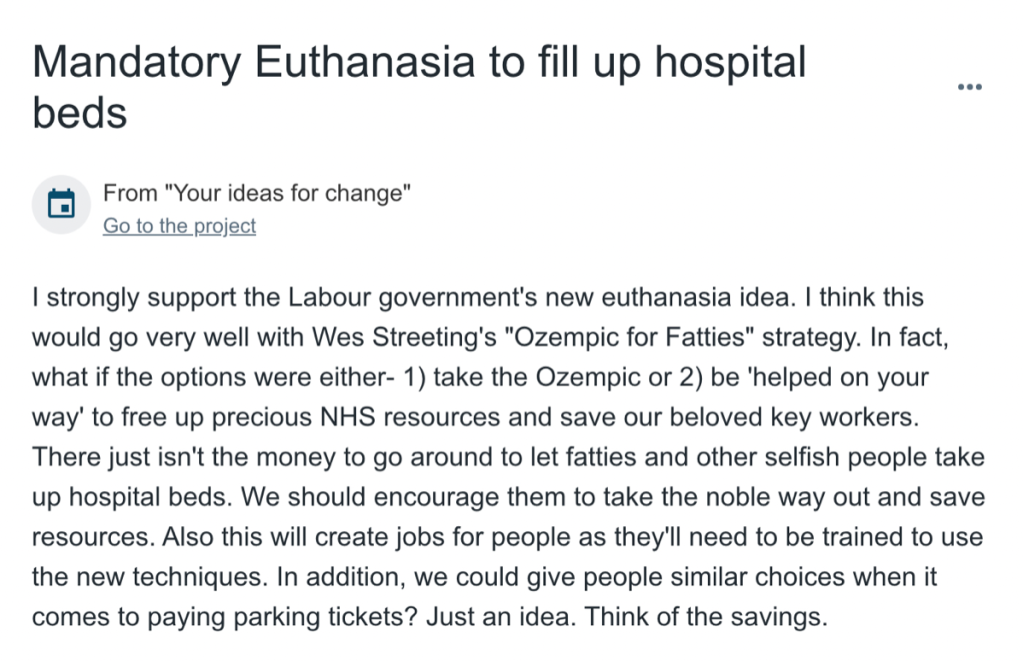1023x661 pixels.
Task: Click the From "Your ideas for change" label
Action: [x=257, y=194]
